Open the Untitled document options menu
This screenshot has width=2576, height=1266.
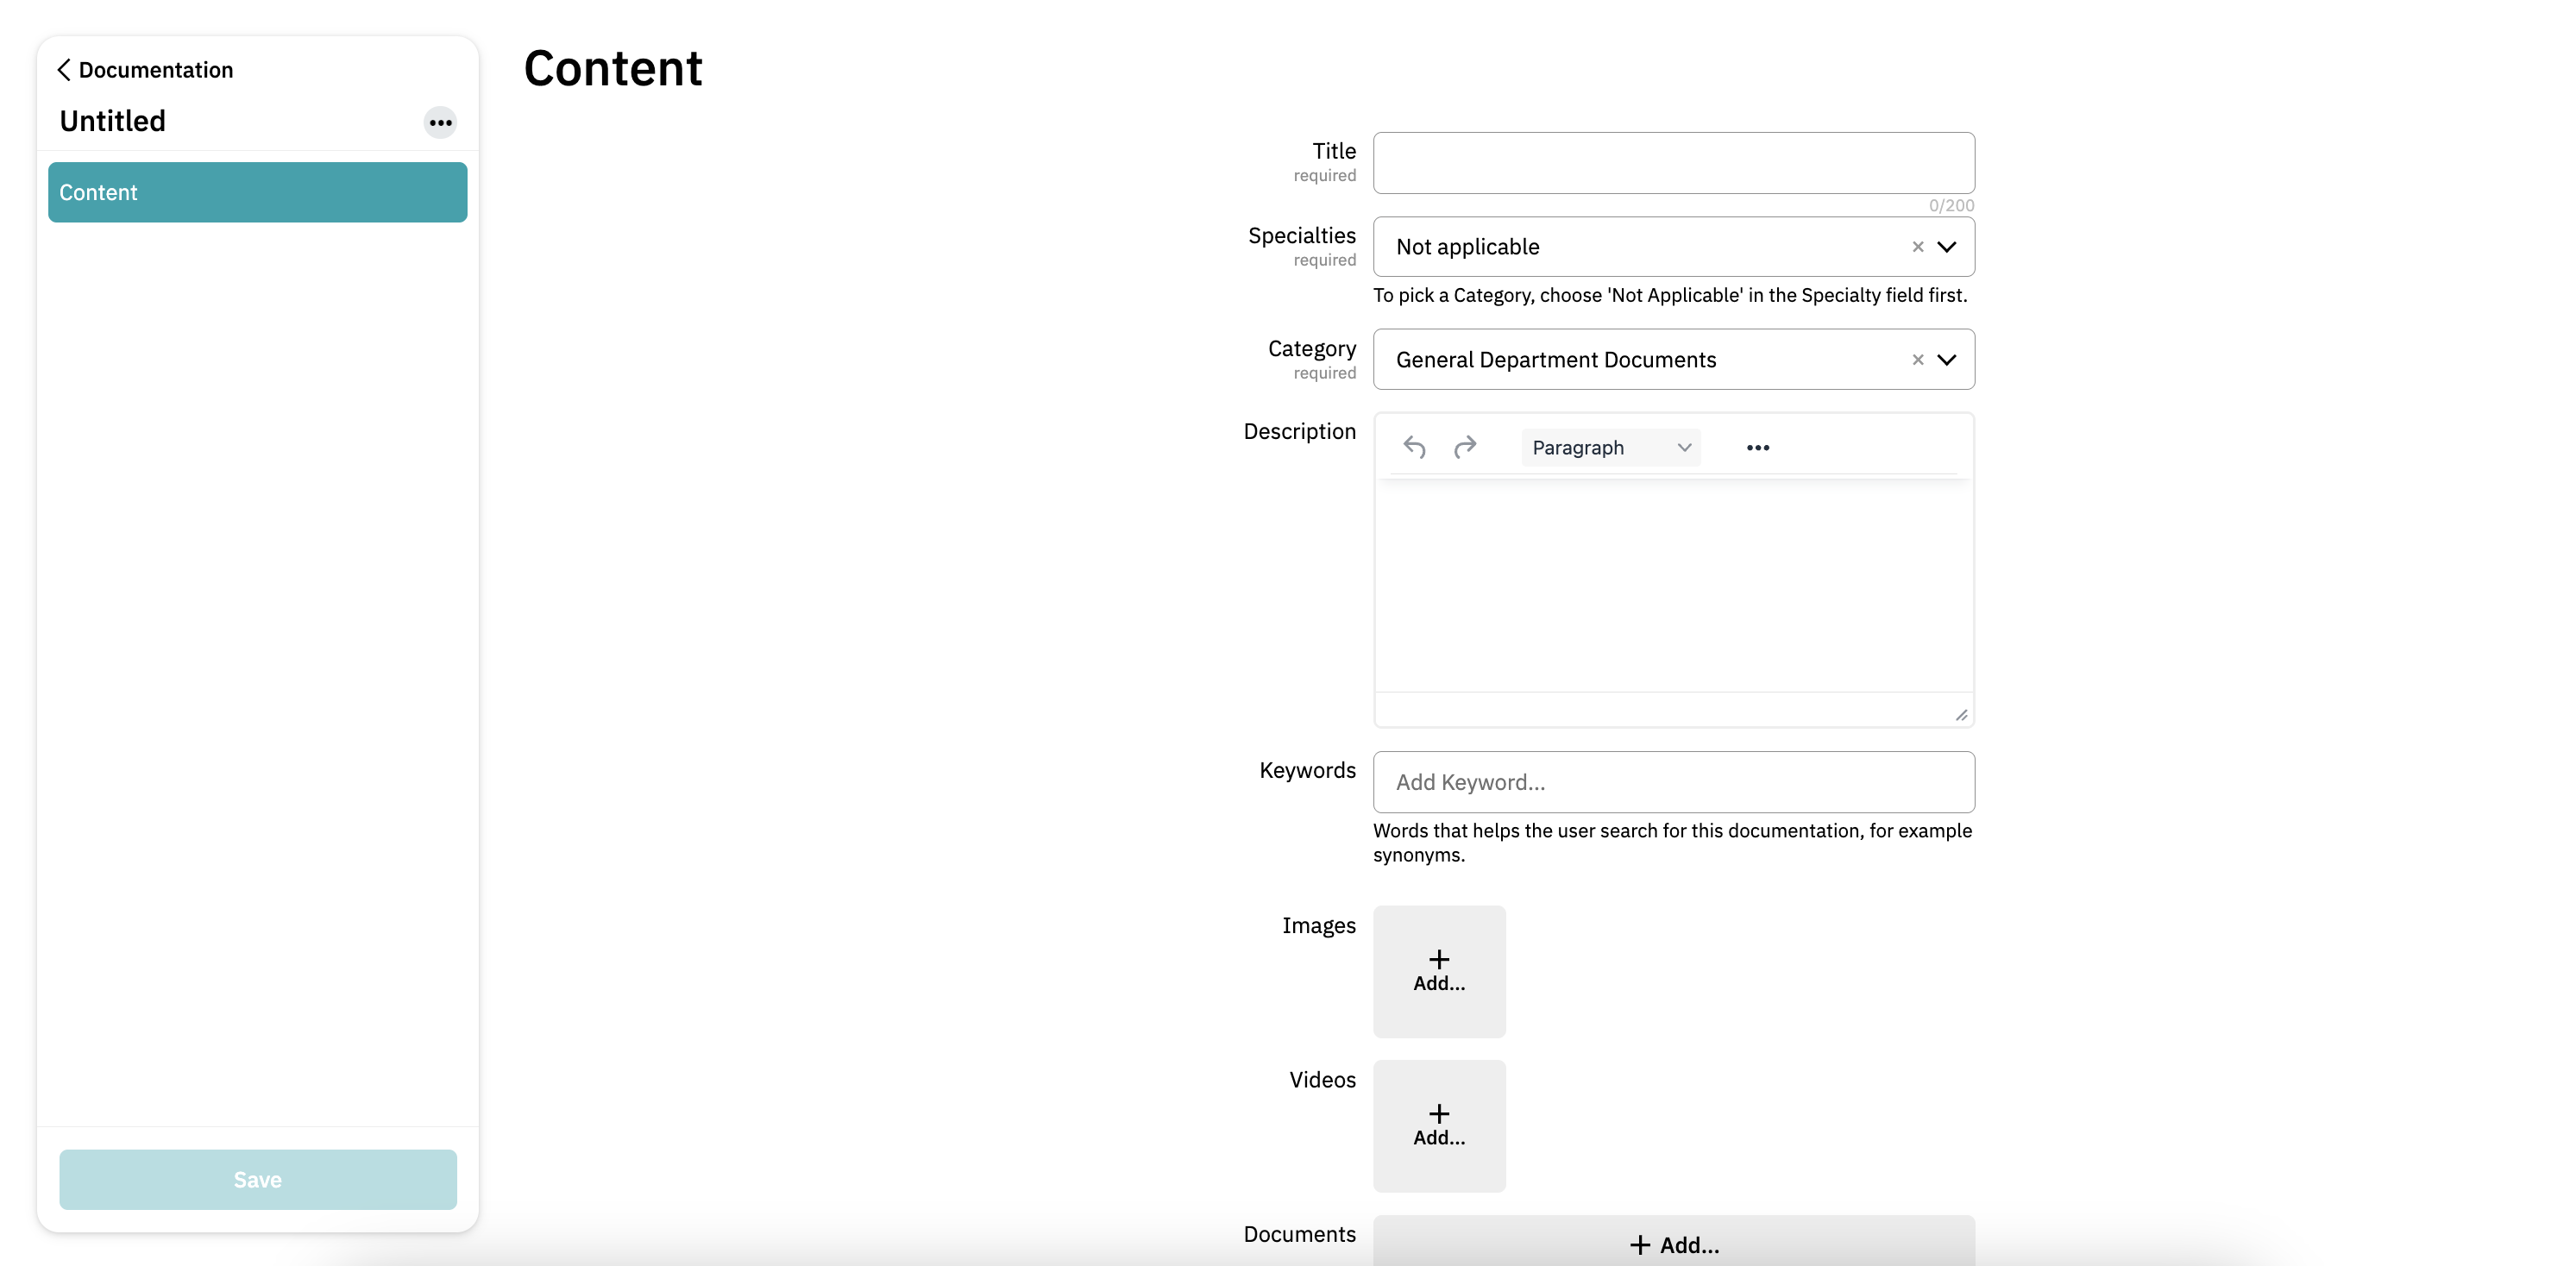point(440,123)
